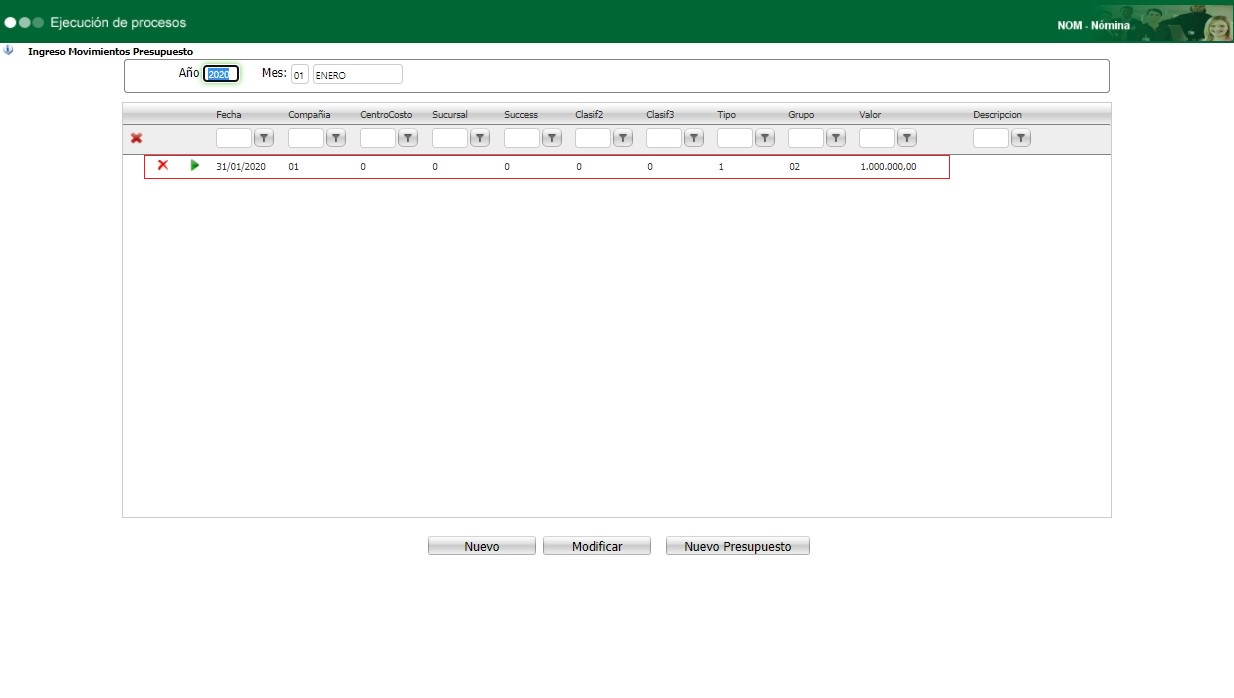The height and width of the screenshot is (698, 1234).
Task: Apply filter funnel for Descripcion column
Action: (1021, 138)
